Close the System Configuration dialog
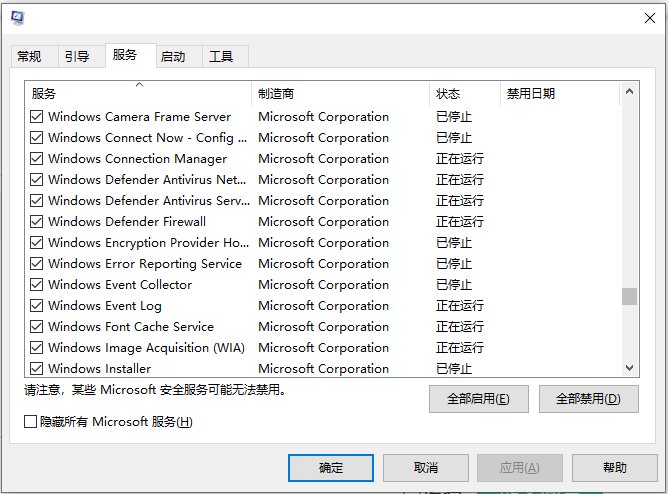The height and width of the screenshot is (494, 668). tap(650, 18)
